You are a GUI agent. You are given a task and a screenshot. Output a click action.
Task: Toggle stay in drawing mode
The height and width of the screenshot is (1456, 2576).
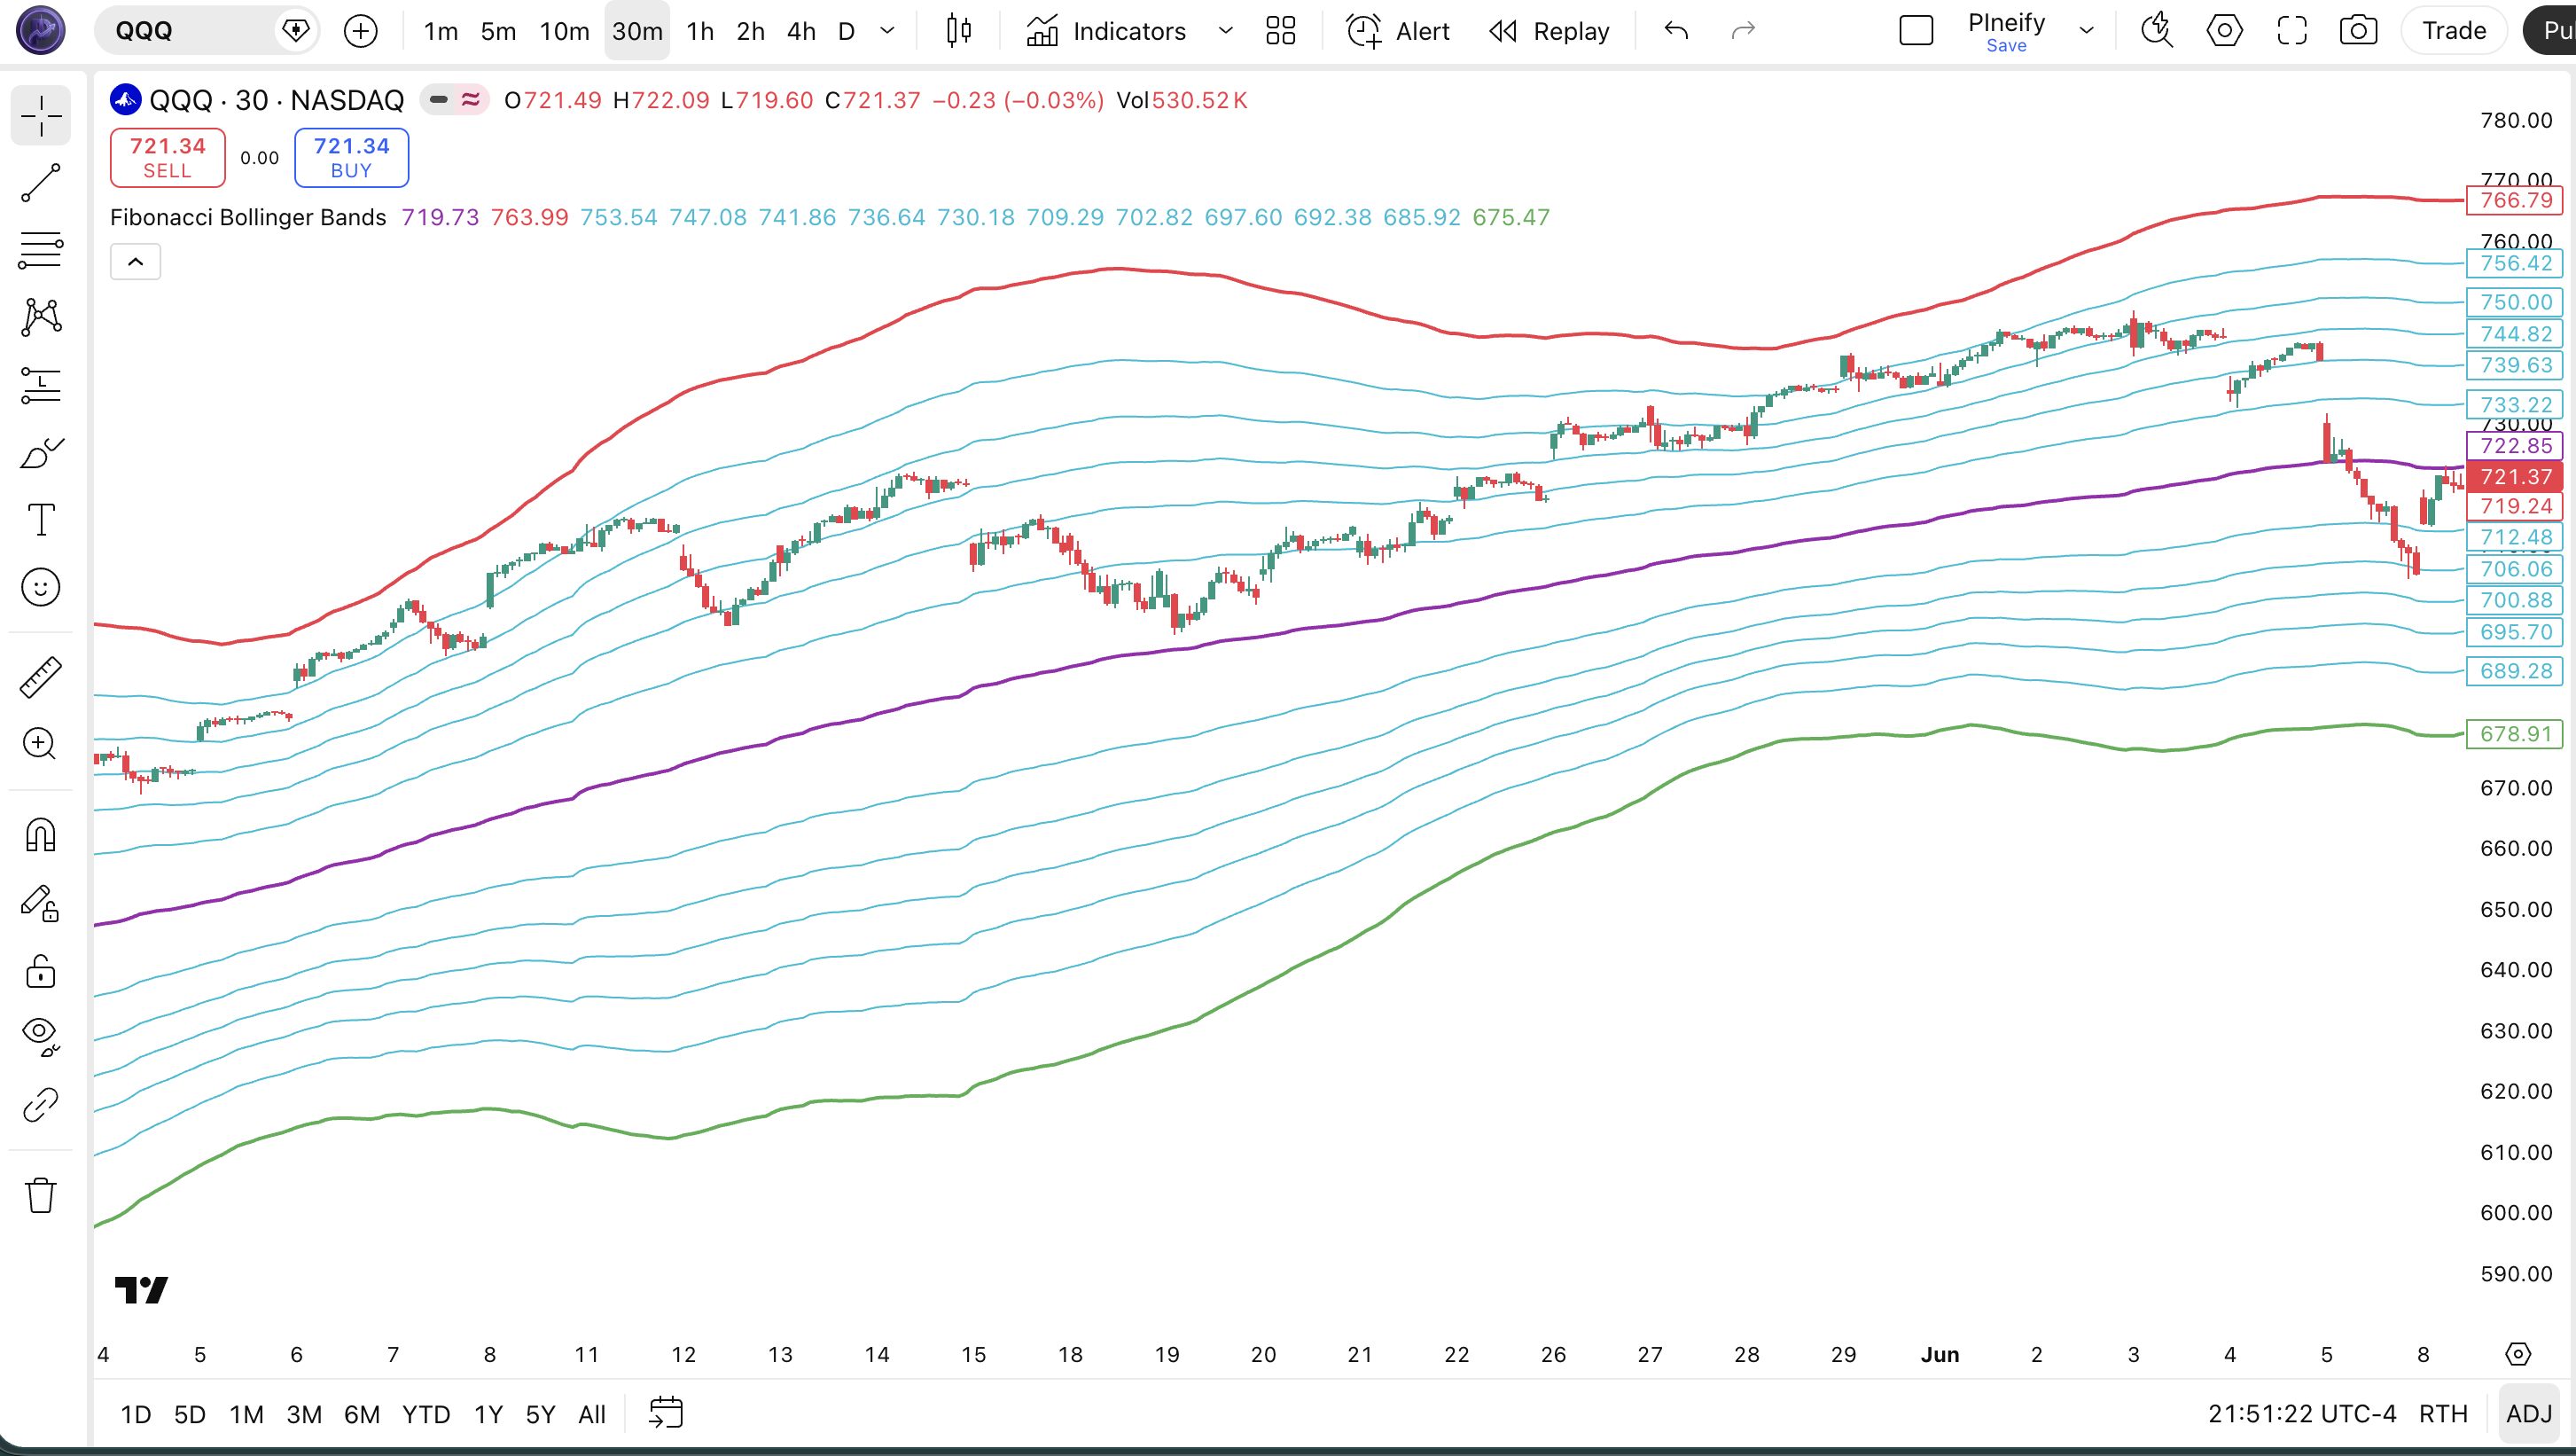(41, 903)
